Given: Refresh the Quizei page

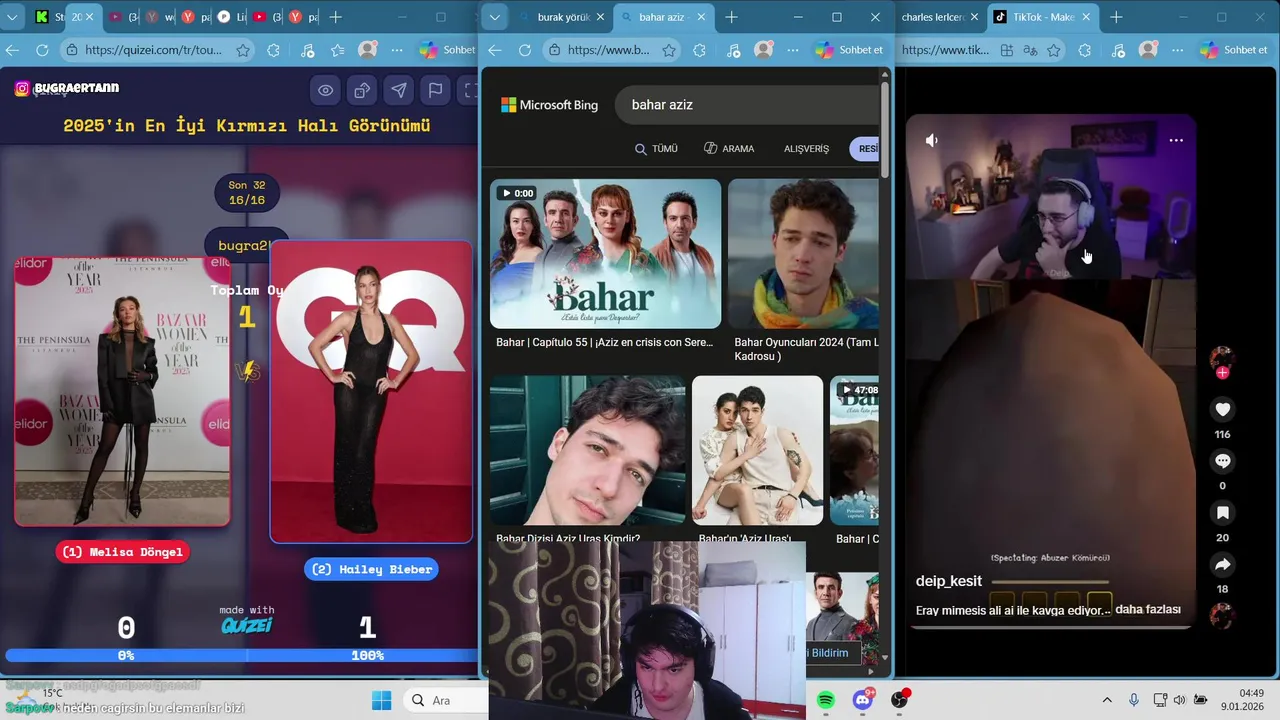Looking at the screenshot, I should pos(42,50).
